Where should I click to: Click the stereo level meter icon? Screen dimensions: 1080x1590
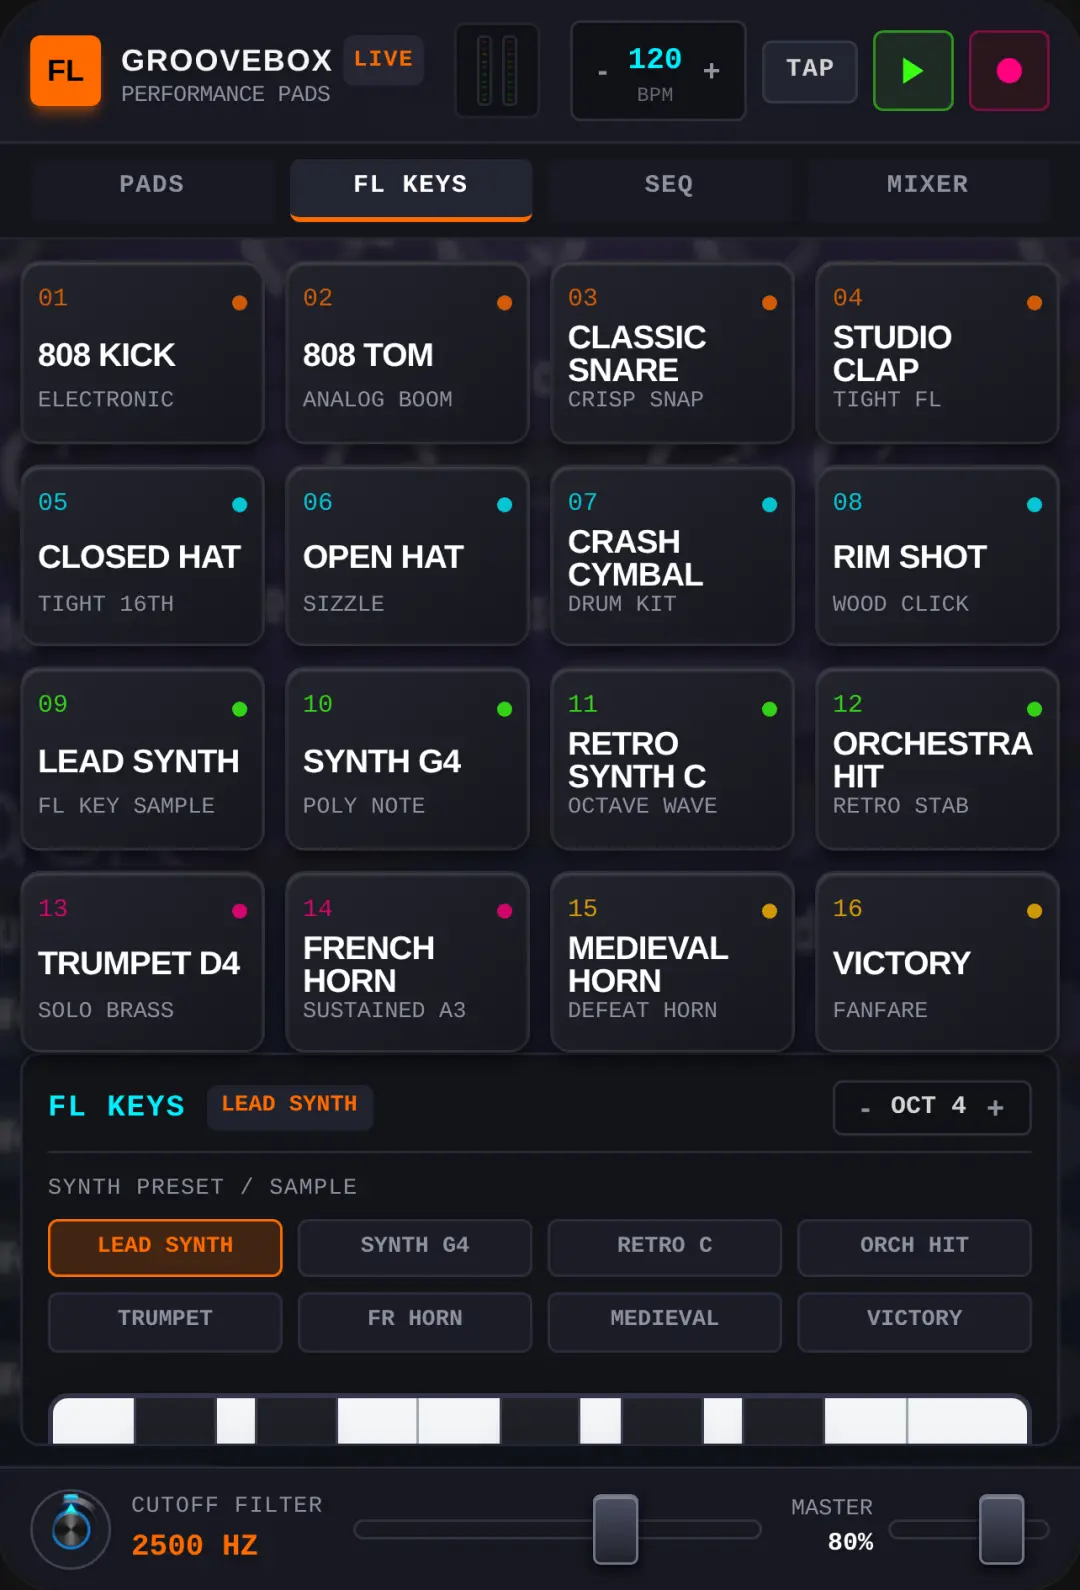(x=497, y=70)
